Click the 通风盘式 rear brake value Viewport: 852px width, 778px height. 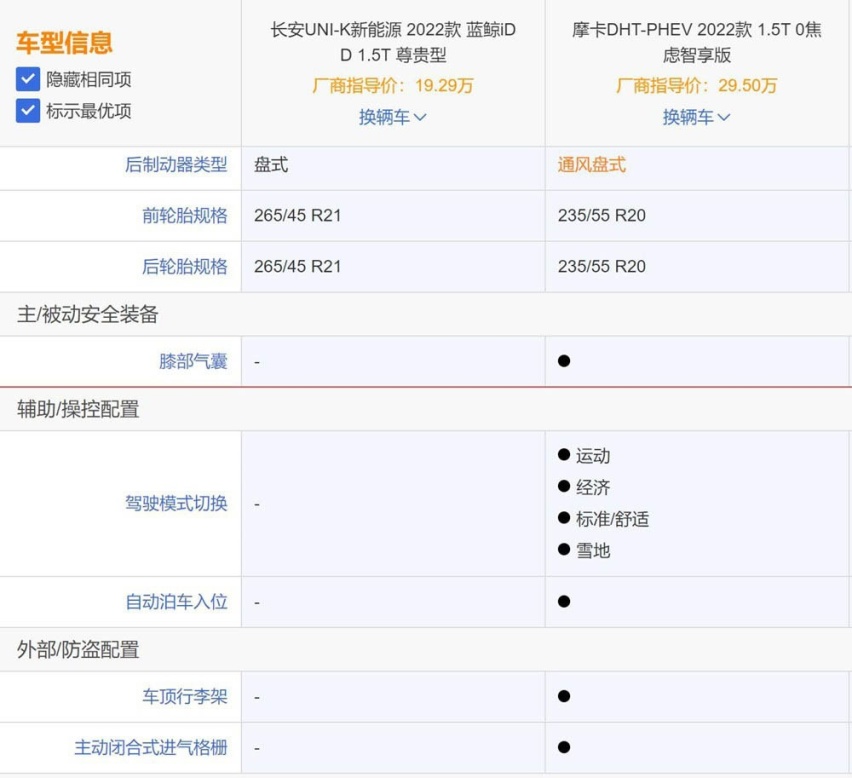pyautogui.click(x=592, y=164)
